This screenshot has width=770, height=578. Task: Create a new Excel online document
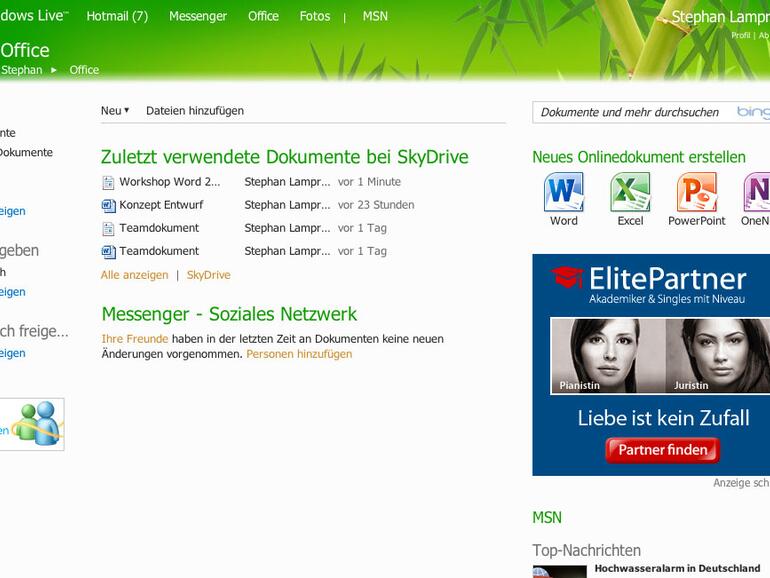[x=630, y=199]
